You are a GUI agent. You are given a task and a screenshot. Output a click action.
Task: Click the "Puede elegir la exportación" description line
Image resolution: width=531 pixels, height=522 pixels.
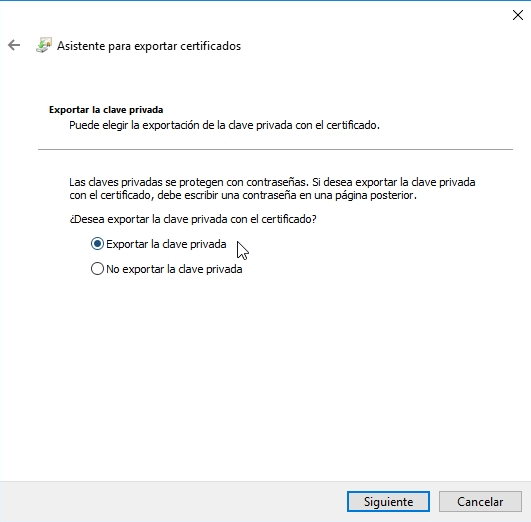point(224,125)
